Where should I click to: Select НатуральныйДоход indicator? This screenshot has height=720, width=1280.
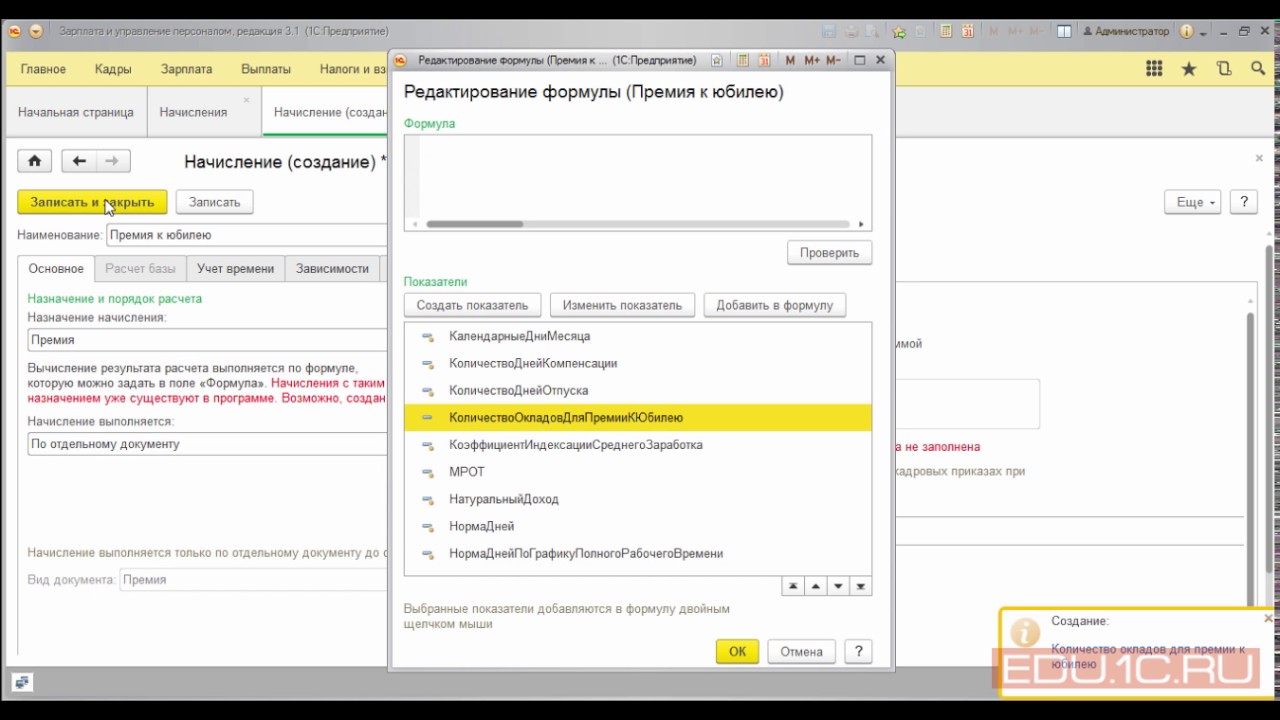click(637, 499)
